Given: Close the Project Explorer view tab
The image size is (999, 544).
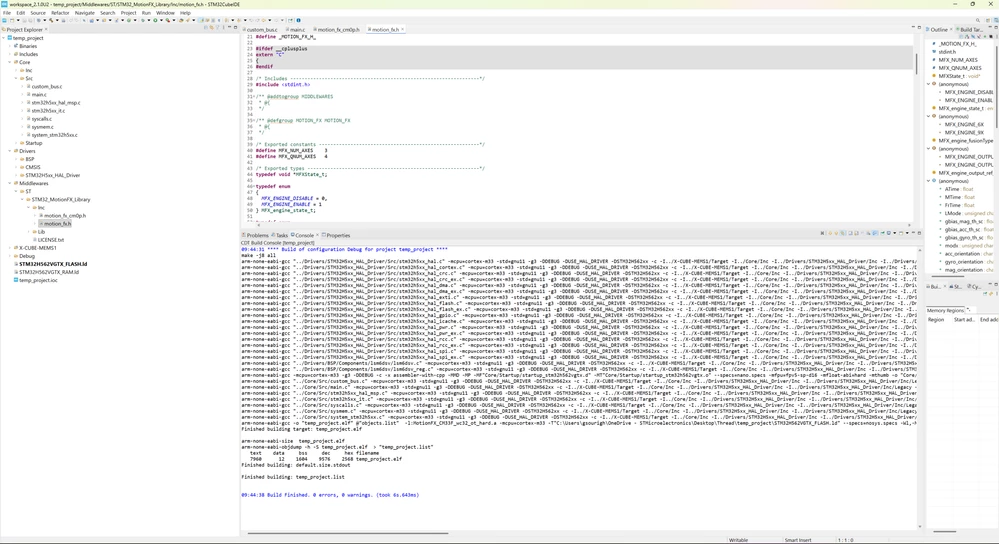Looking at the screenshot, I should [46, 29].
